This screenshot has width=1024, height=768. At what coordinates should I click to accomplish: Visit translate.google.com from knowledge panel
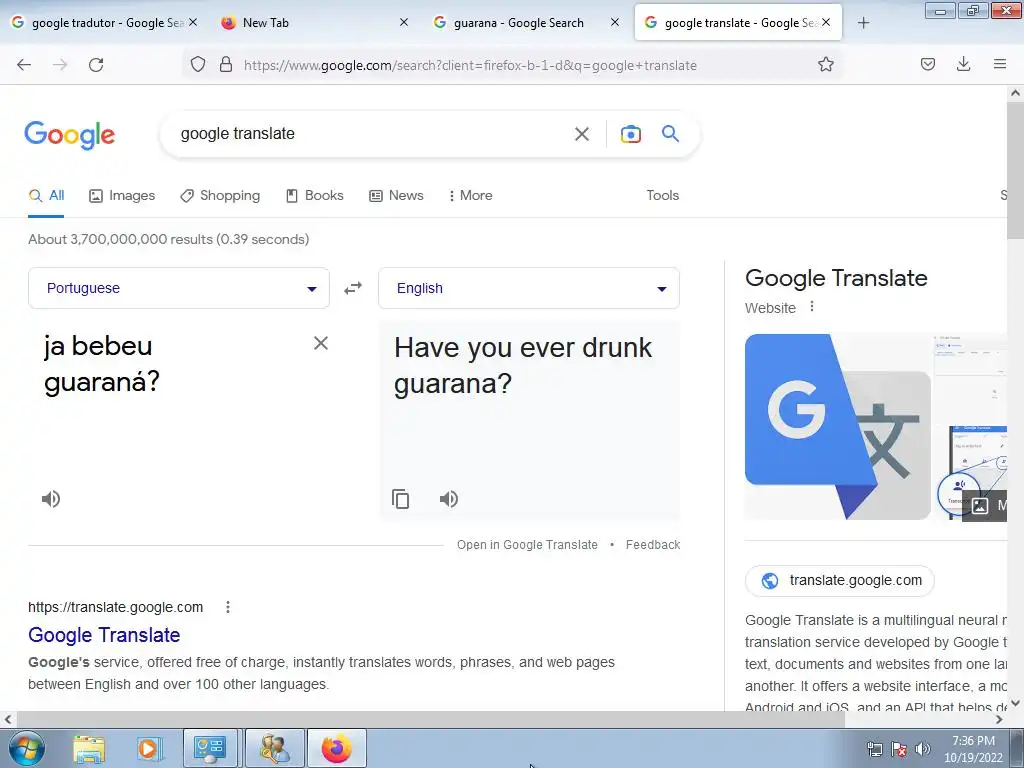[840, 581]
